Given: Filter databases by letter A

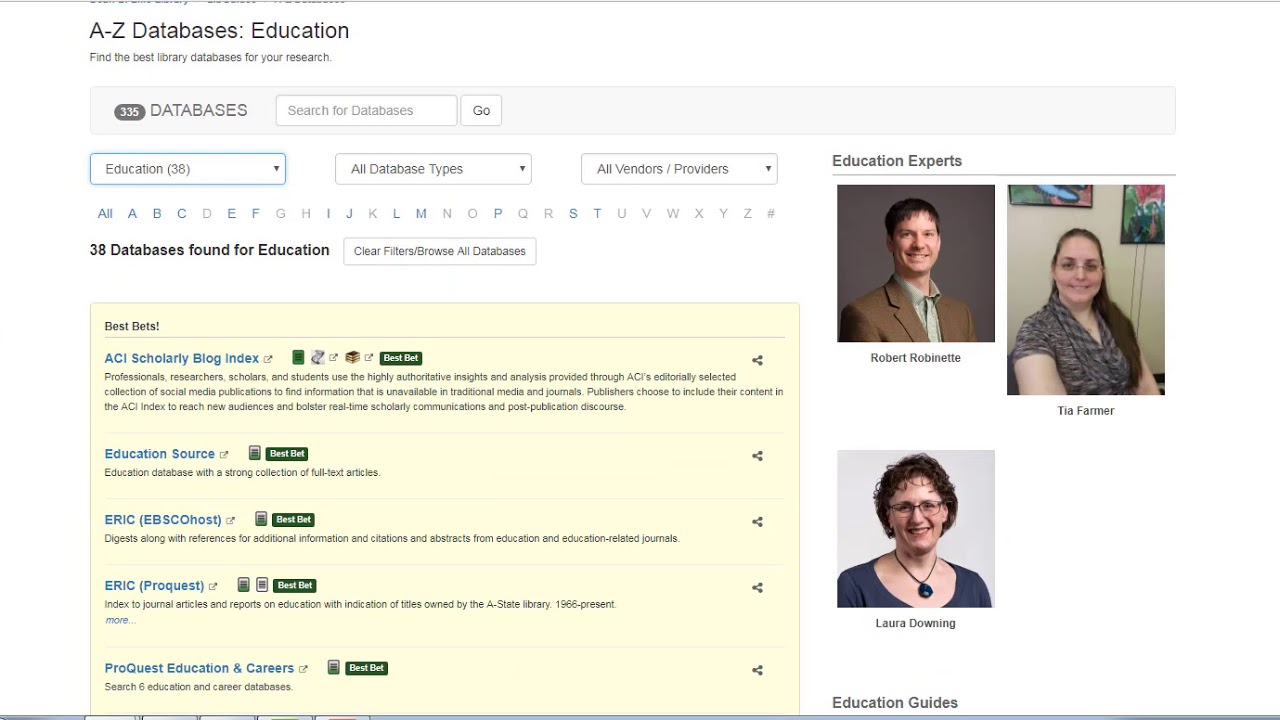Looking at the screenshot, I should [x=132, y=213].
